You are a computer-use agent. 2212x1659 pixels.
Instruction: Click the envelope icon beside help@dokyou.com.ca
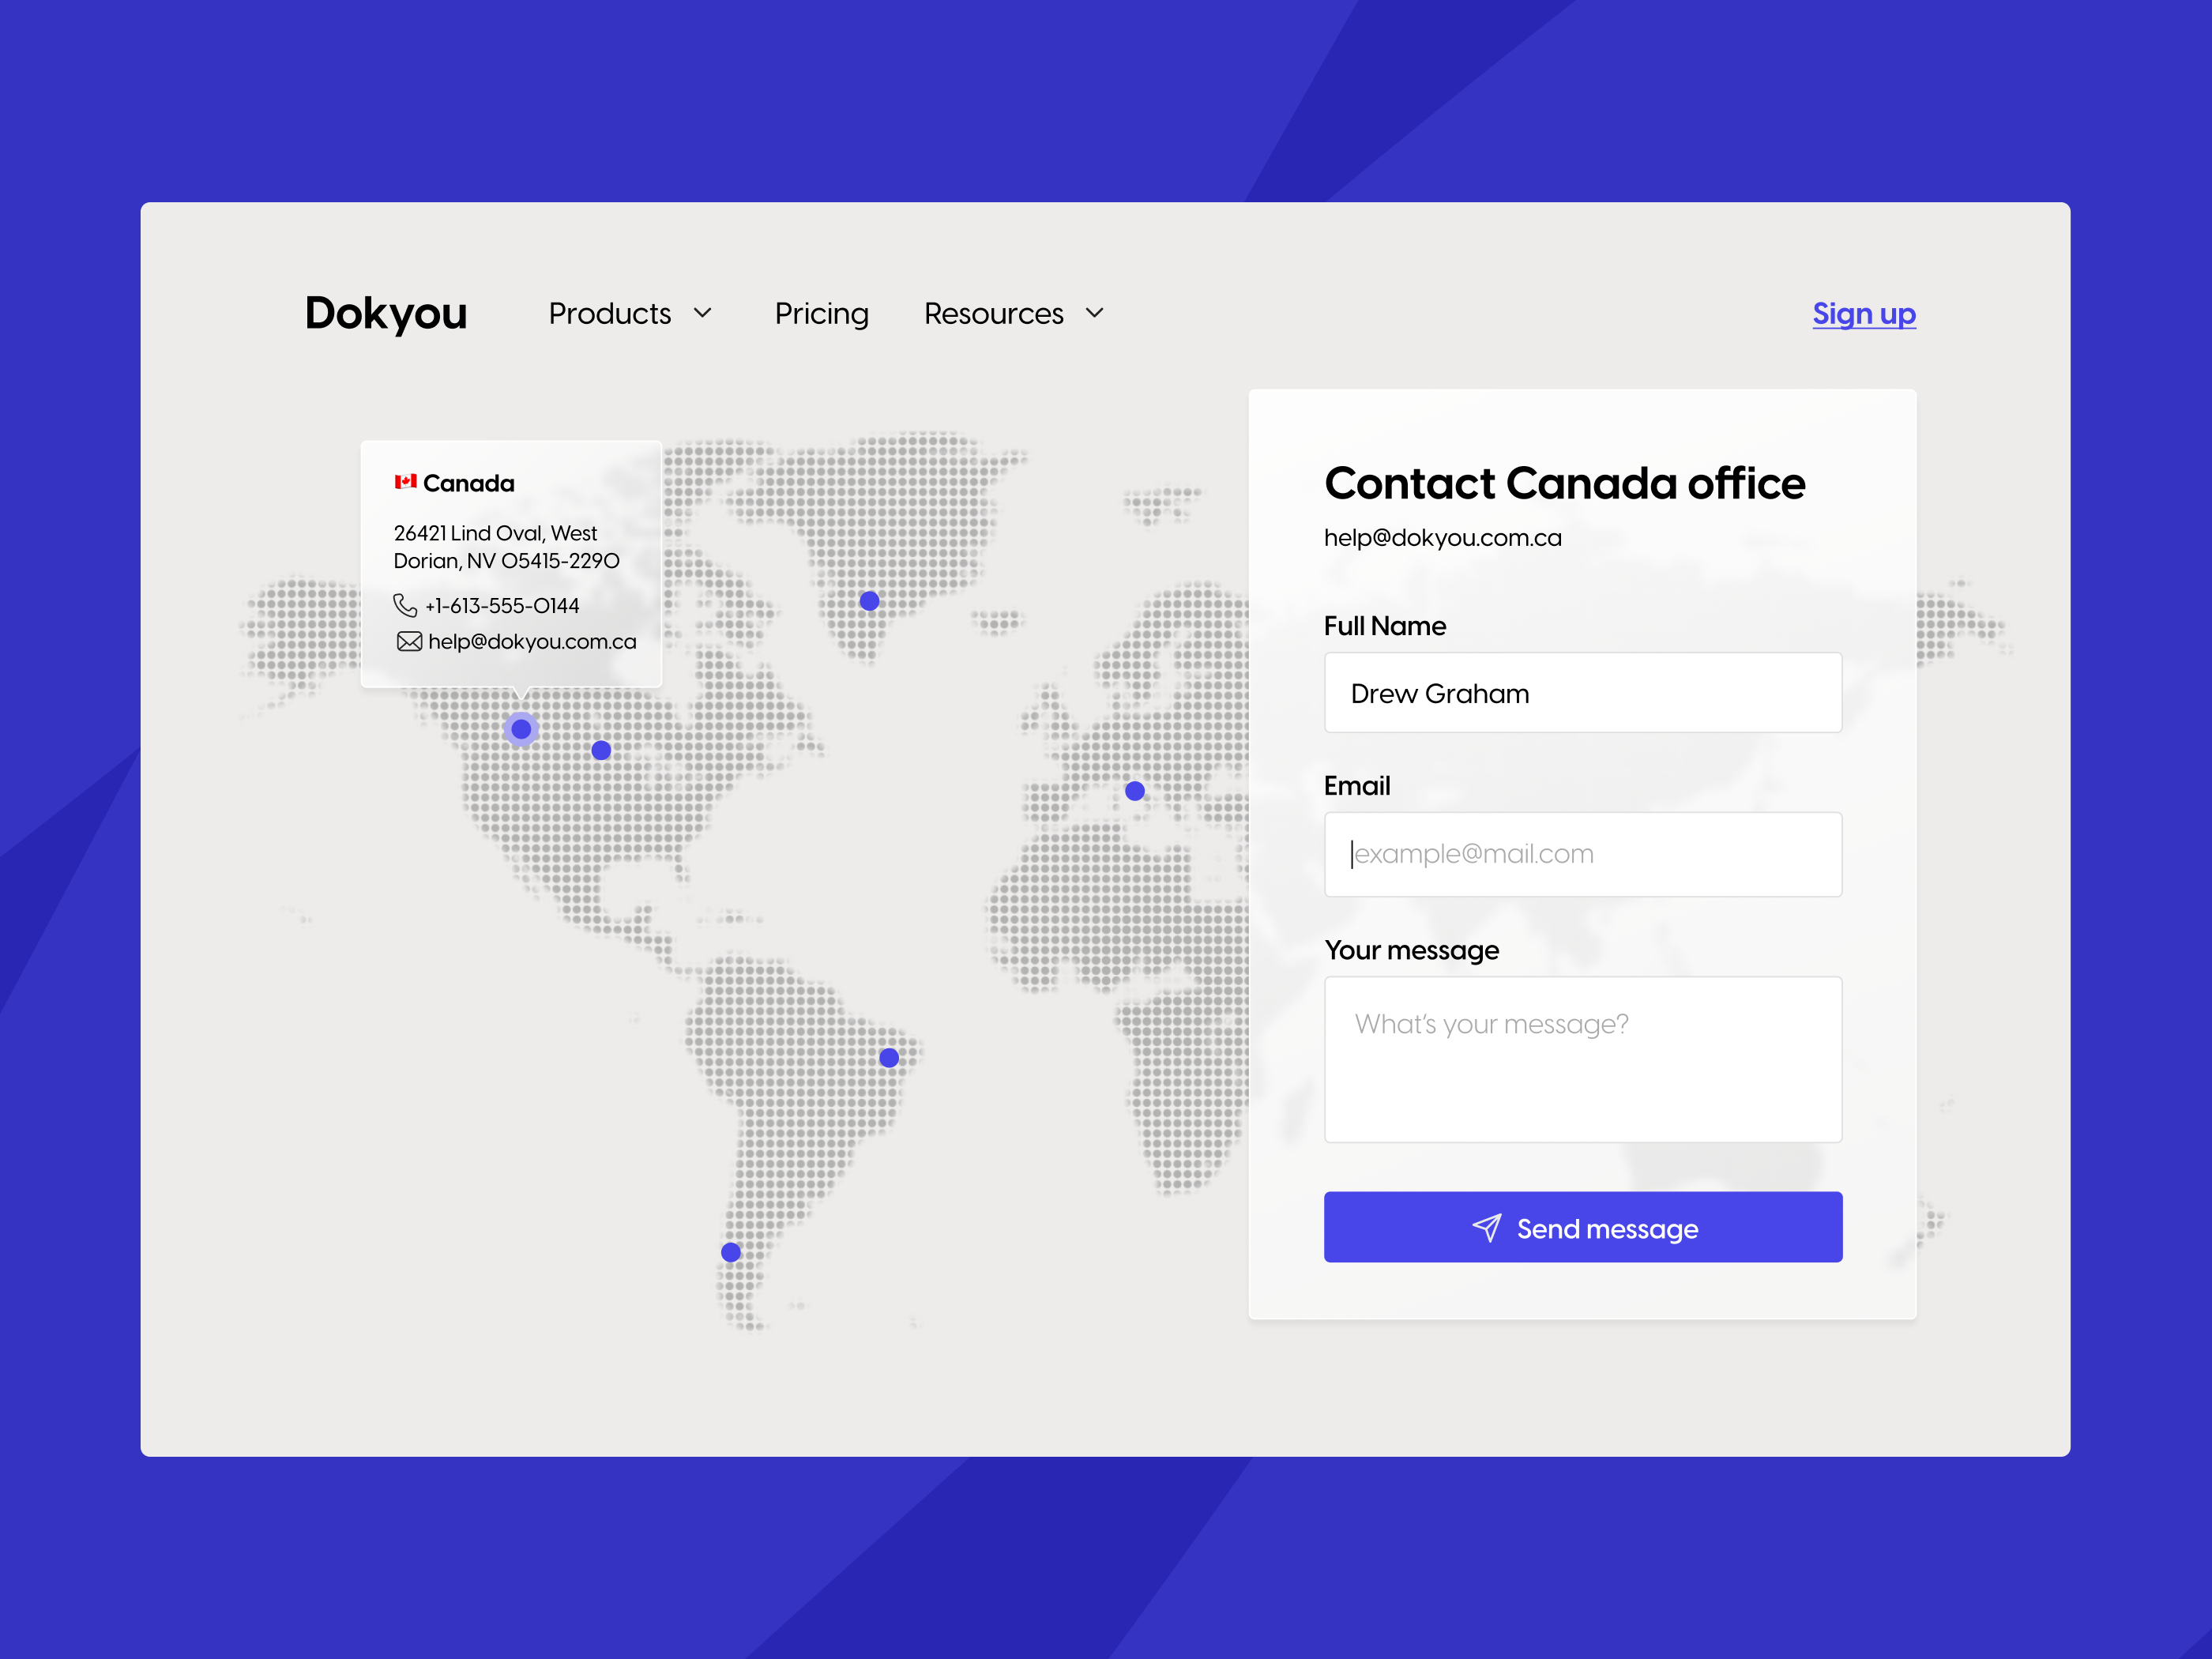tap(409, 641)
